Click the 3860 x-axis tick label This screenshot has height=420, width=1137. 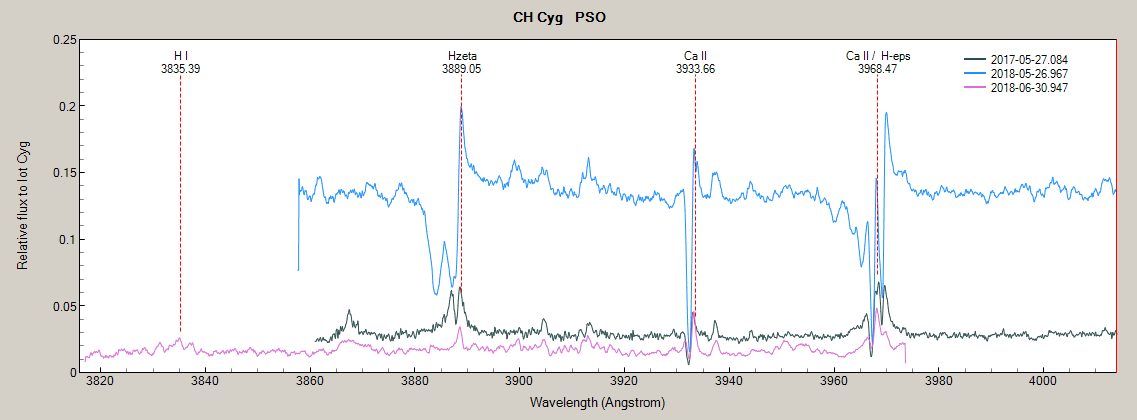coord(310,382)
